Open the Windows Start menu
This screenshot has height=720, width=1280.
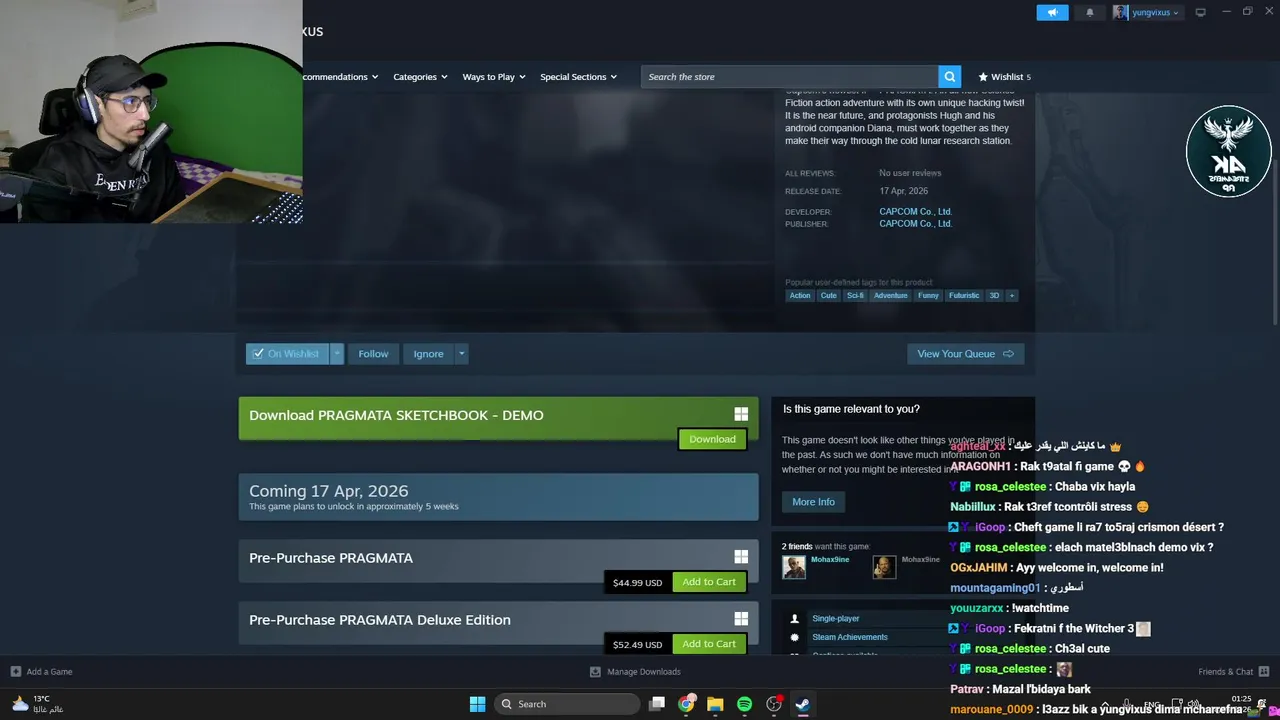point(477,704)
